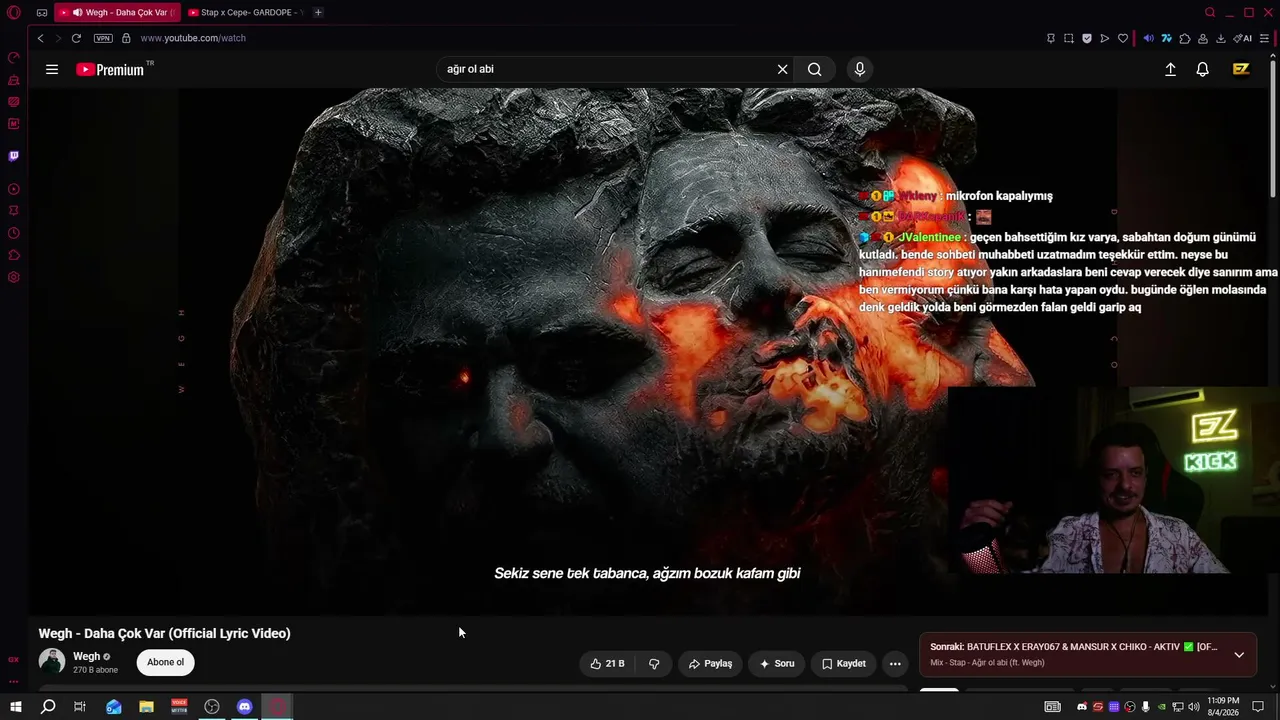This screenshot has height=720, width=1280.
Task: Open sidebar history clock icon
Action: tap(14, 233)
